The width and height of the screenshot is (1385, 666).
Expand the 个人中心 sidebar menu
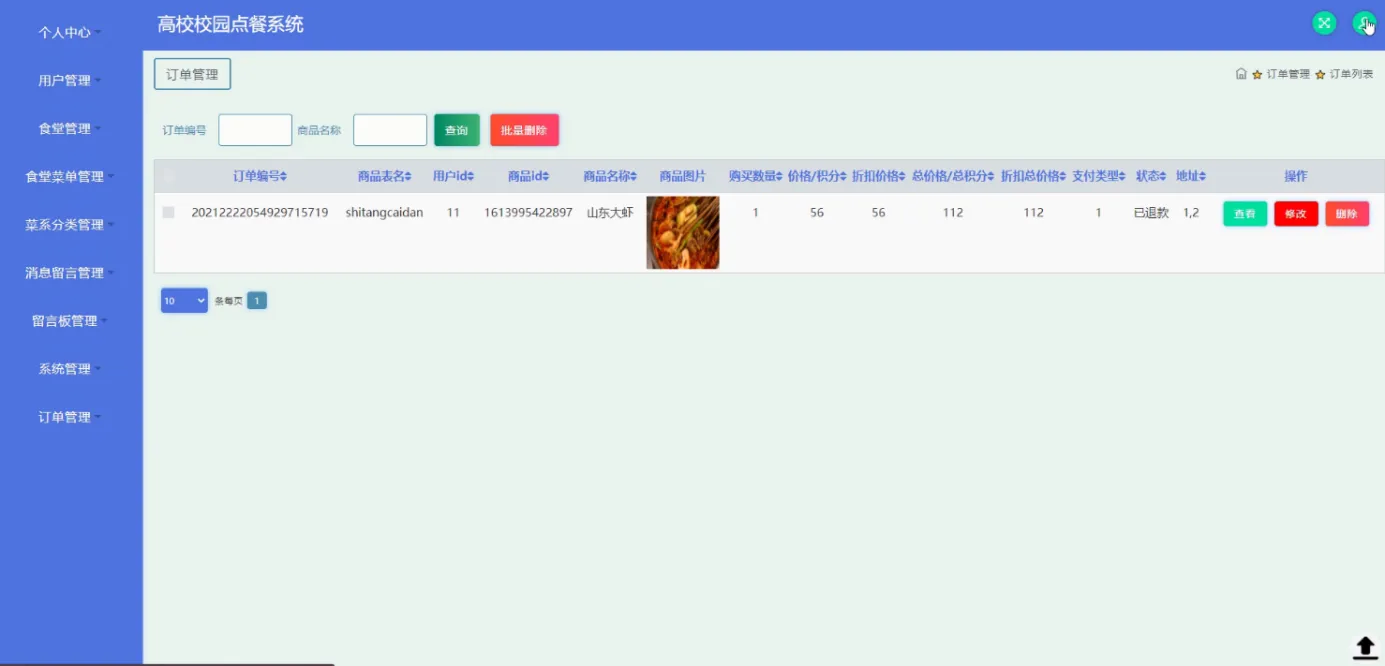(x=70, y=32)
